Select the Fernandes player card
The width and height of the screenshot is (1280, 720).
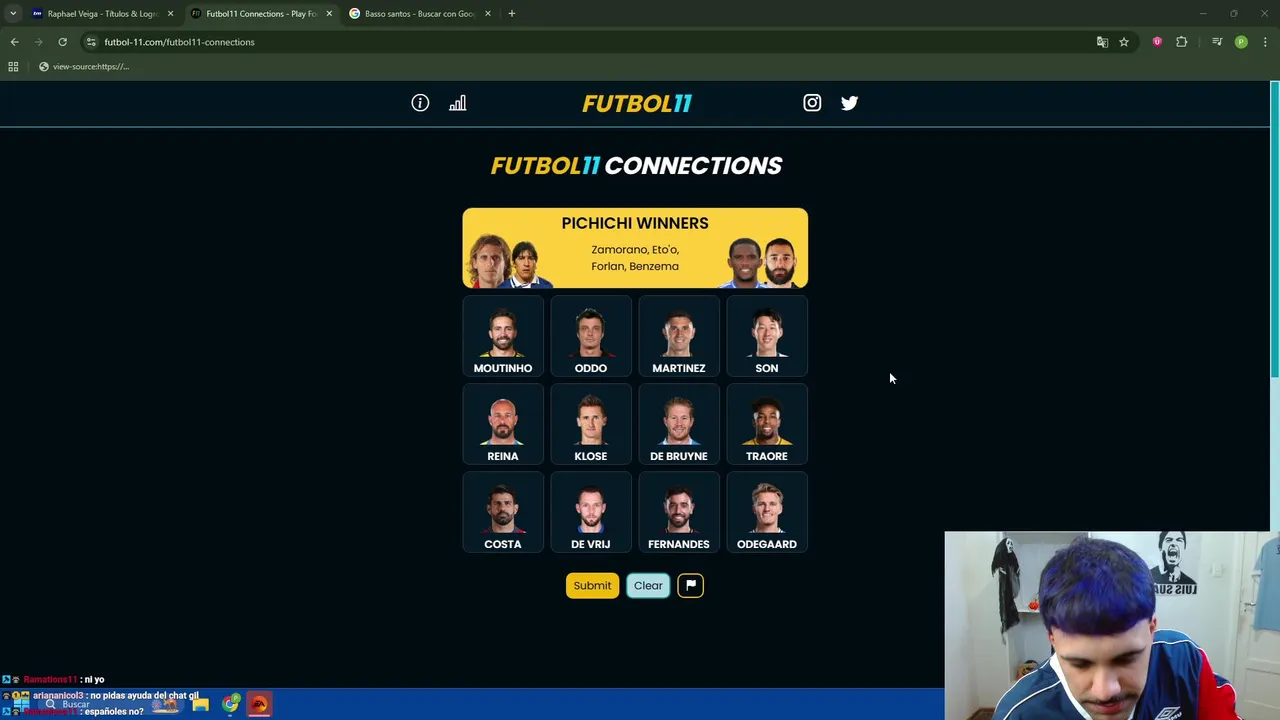679,512
